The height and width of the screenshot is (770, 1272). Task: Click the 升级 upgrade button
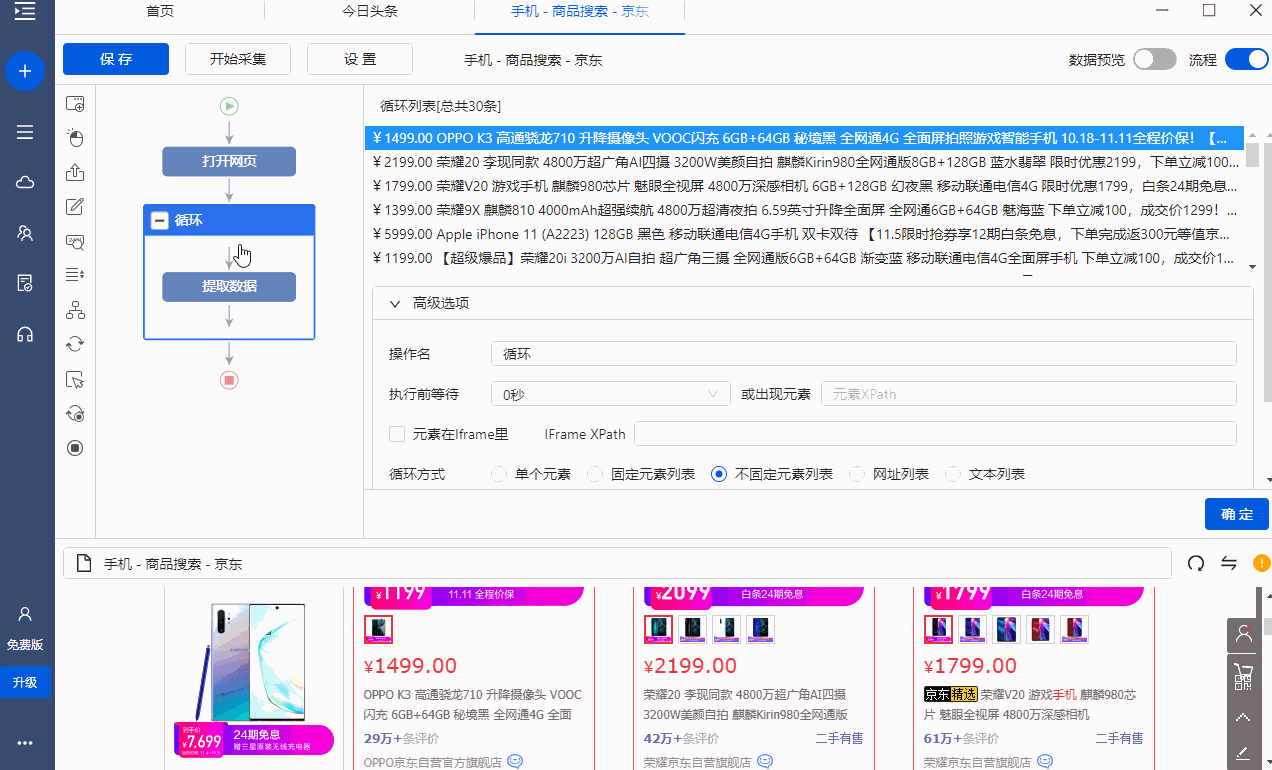click(25, 682)
